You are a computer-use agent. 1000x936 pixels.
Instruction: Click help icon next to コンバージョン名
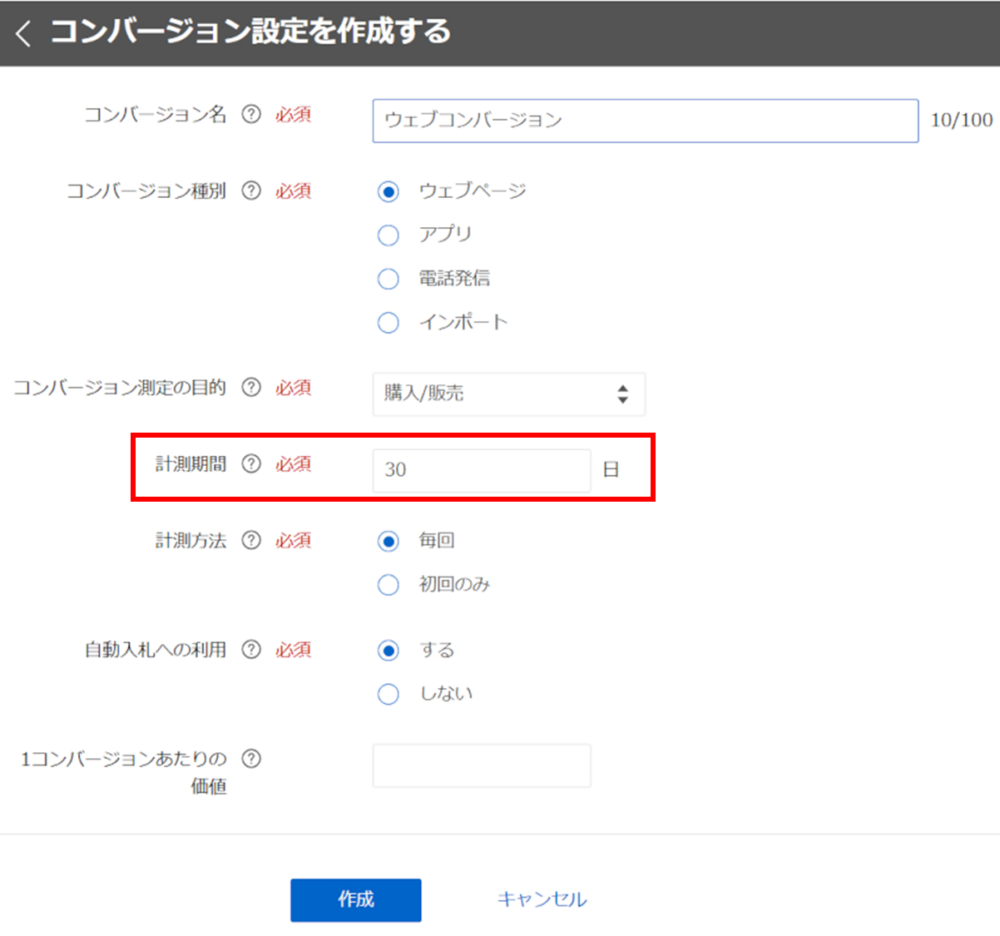tap(252, 115)
